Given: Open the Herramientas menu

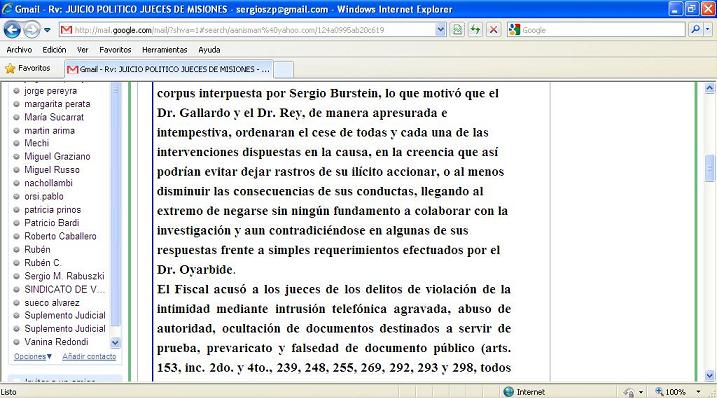Looking at the screenshot, I should click(x=165, y=50).
